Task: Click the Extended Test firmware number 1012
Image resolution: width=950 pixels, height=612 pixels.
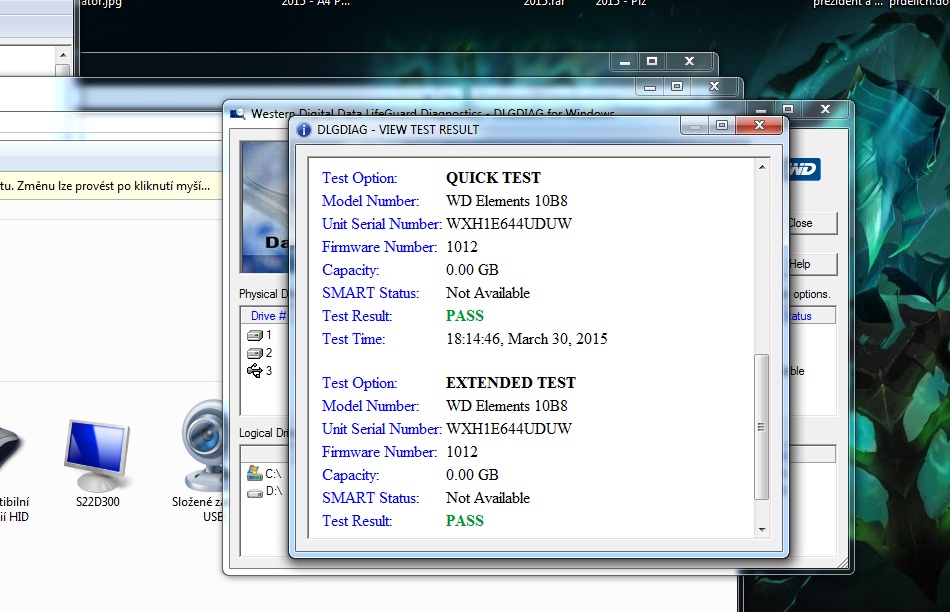Action: point(462,451)
